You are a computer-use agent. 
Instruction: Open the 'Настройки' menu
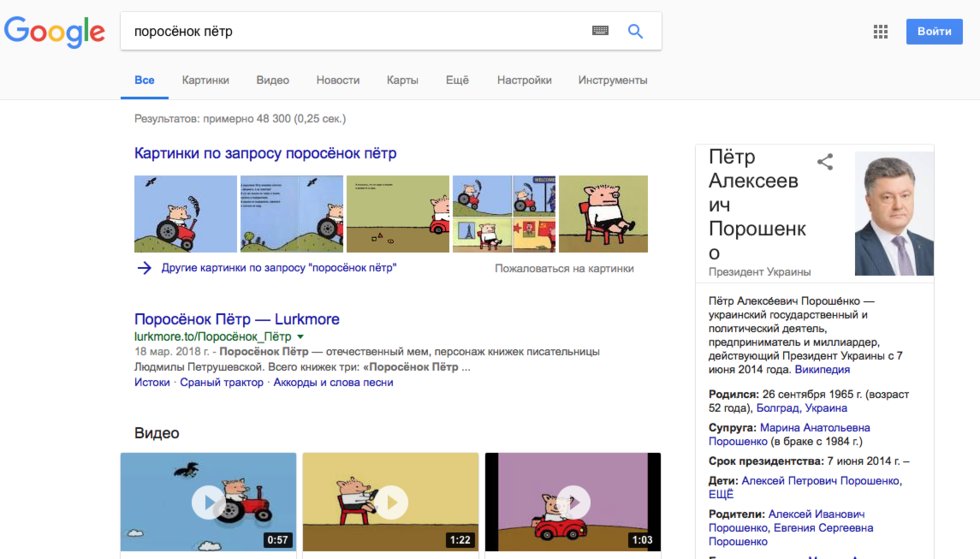[524, 80]
